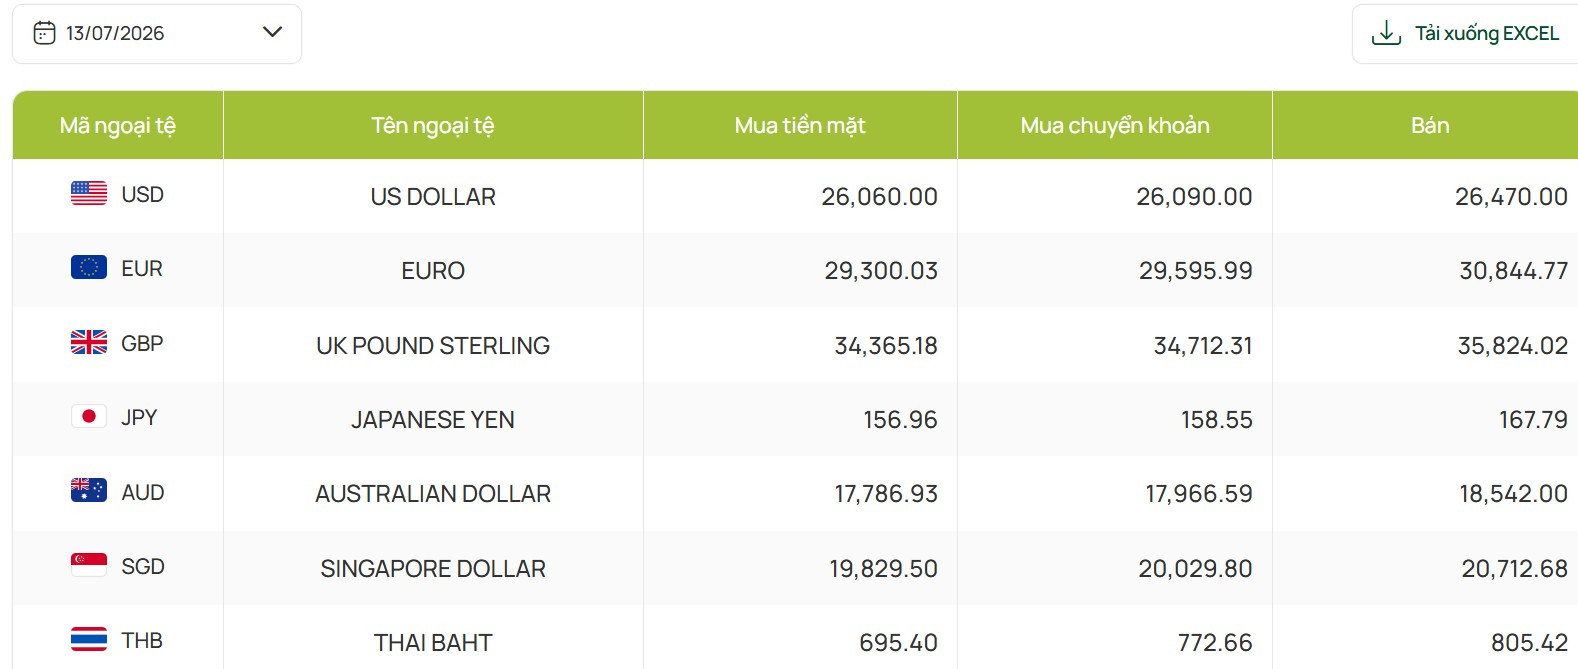1578x669 pixels.
Task: Click the EUR European Union flag icon
Action: (x=89, y=267)
